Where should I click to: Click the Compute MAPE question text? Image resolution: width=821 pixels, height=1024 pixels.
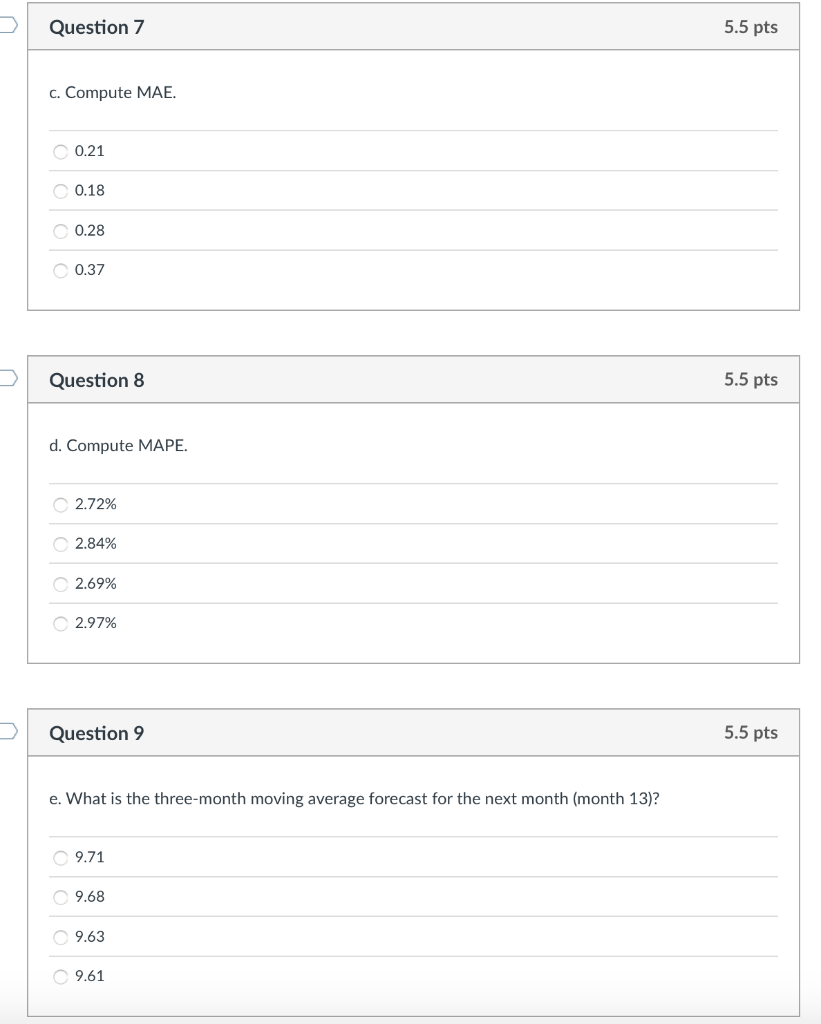pos(120,445)
